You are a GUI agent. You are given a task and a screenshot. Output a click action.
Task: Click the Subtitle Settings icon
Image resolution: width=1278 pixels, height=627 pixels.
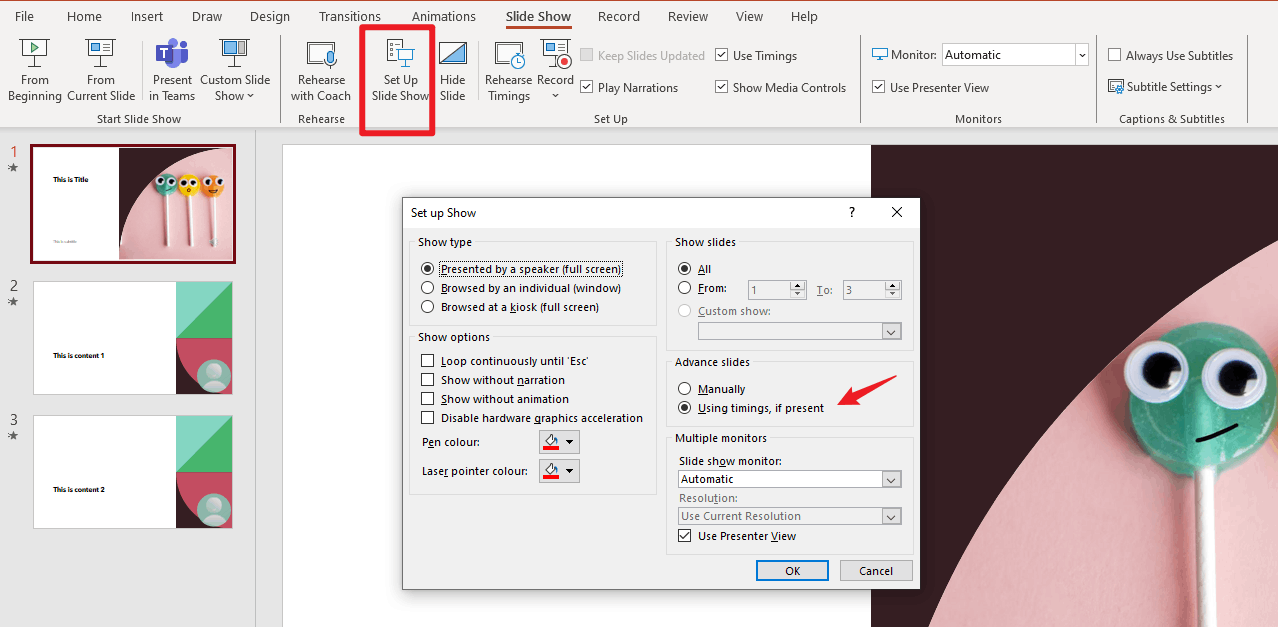point(1116,87)
